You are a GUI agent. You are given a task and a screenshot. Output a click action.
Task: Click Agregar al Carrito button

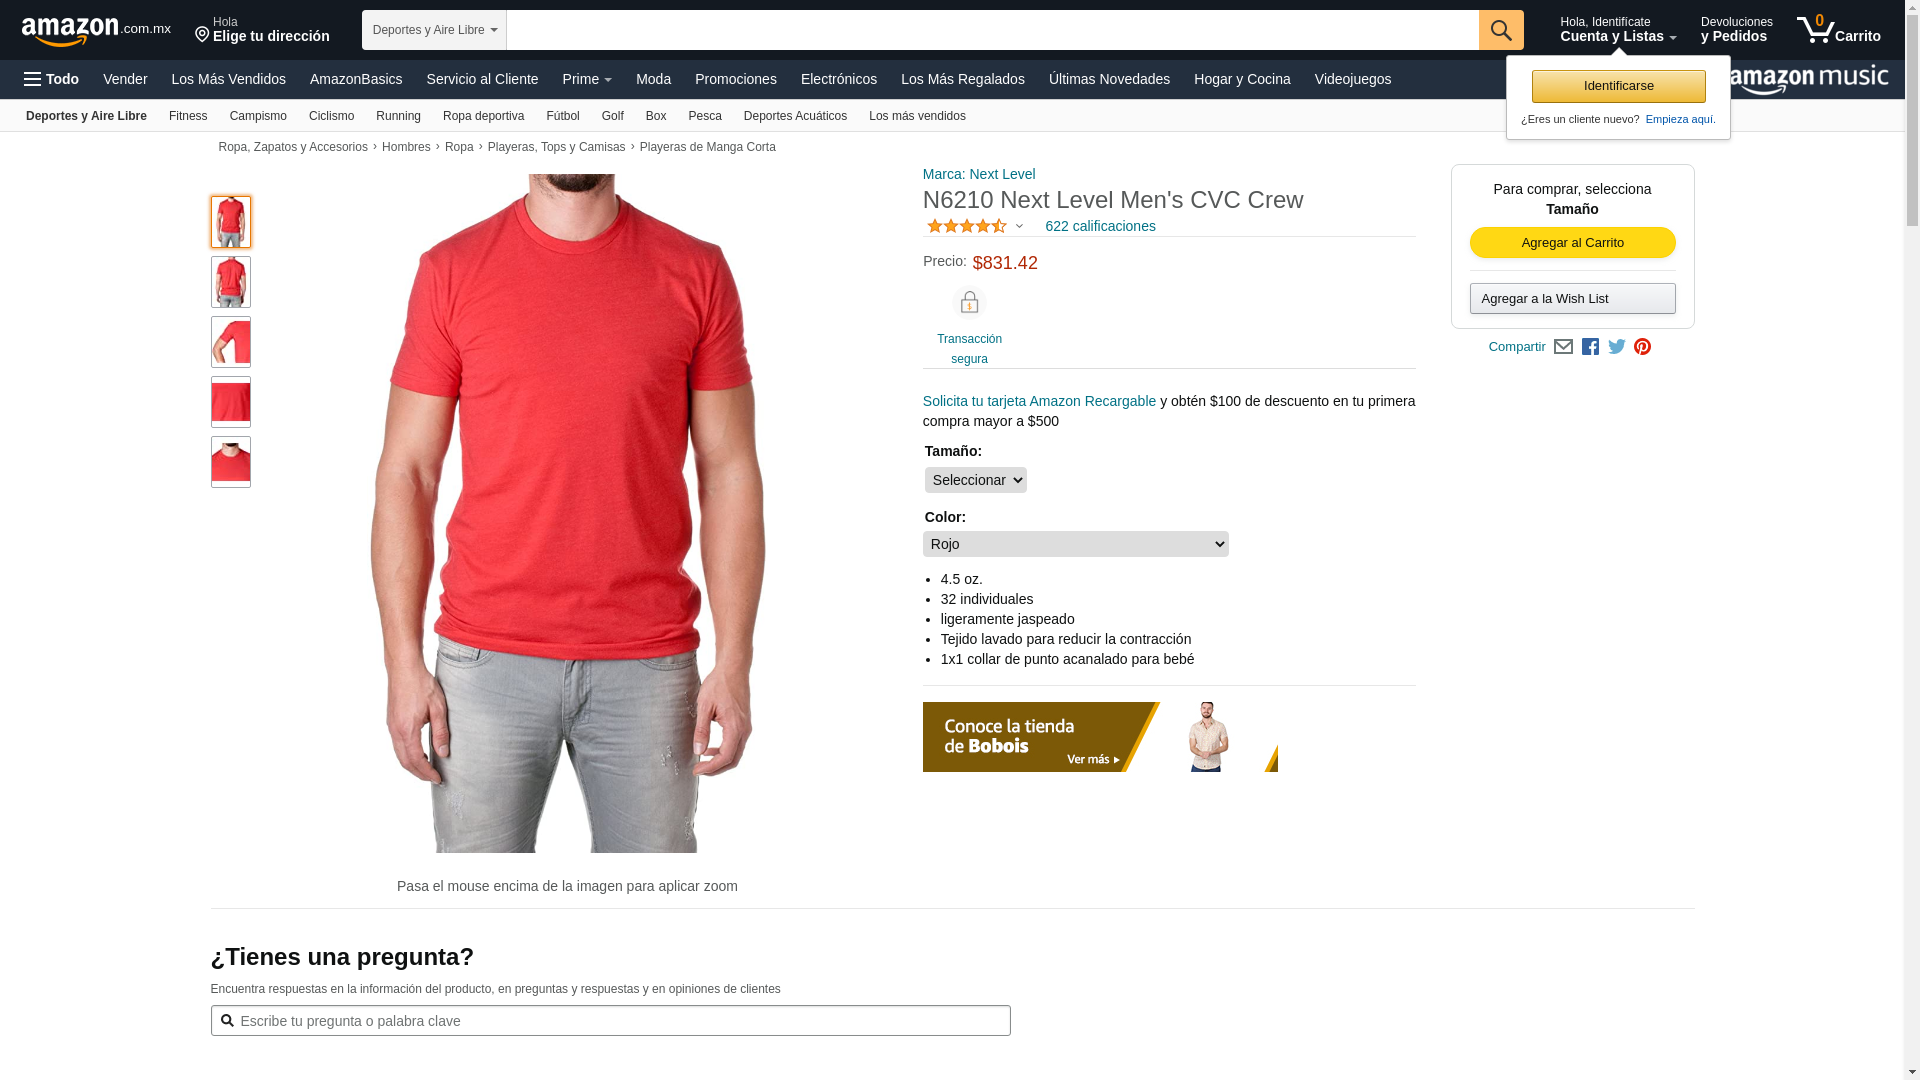[x=1573, y=243]
